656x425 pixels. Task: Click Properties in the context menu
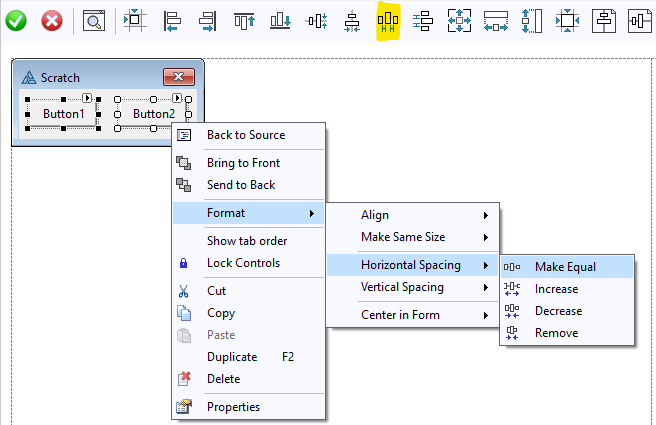(233, 407)
